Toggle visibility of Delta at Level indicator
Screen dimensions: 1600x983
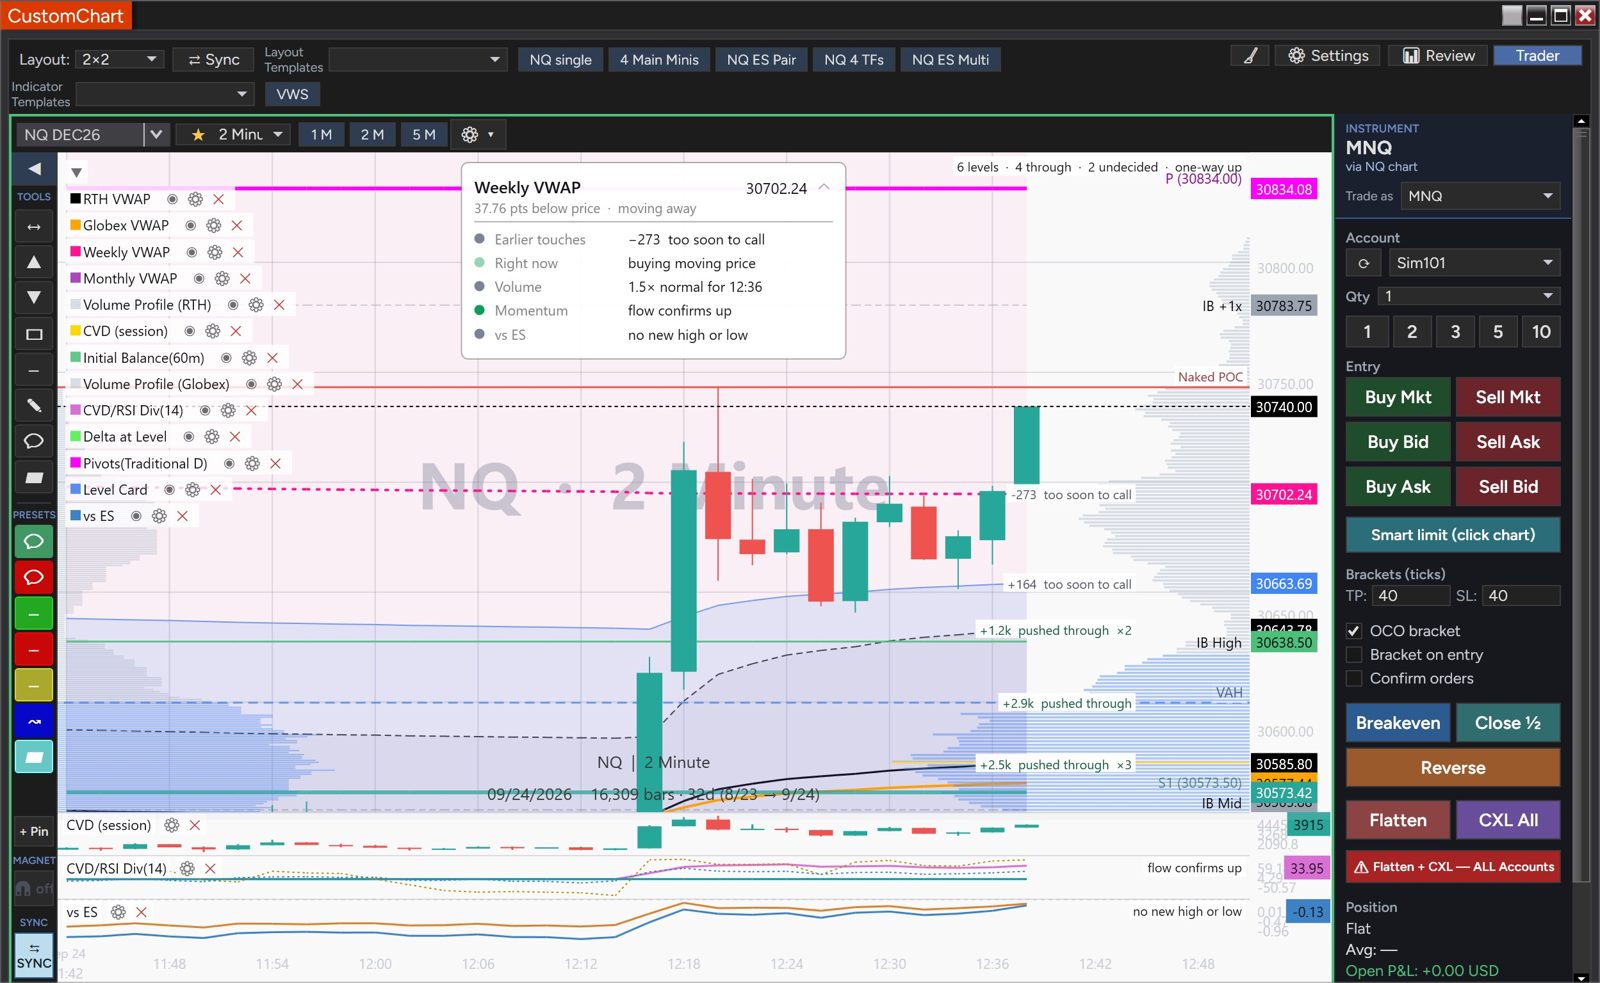coord(188,437)
